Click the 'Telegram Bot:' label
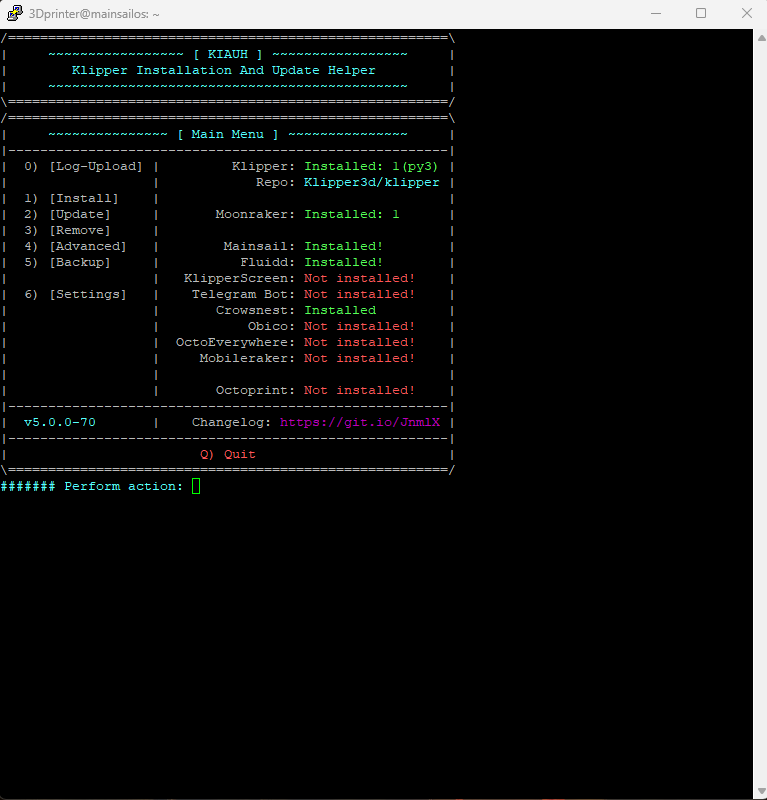This screenshot has width=767, height=800. [243, 294]
